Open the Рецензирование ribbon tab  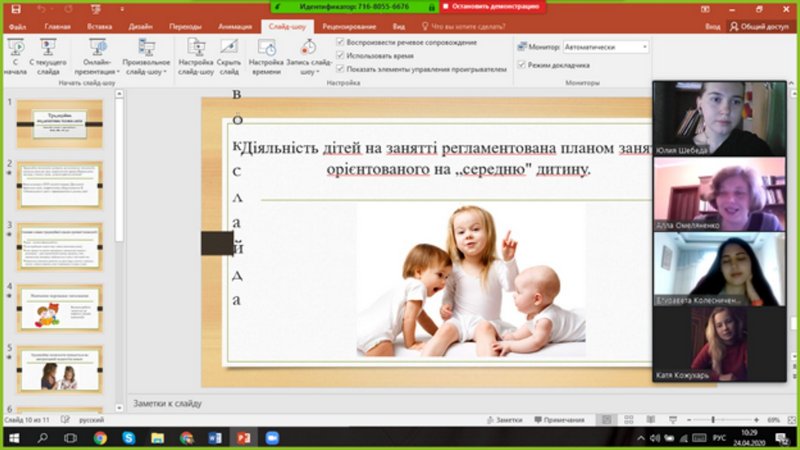(x=350, y=27)
